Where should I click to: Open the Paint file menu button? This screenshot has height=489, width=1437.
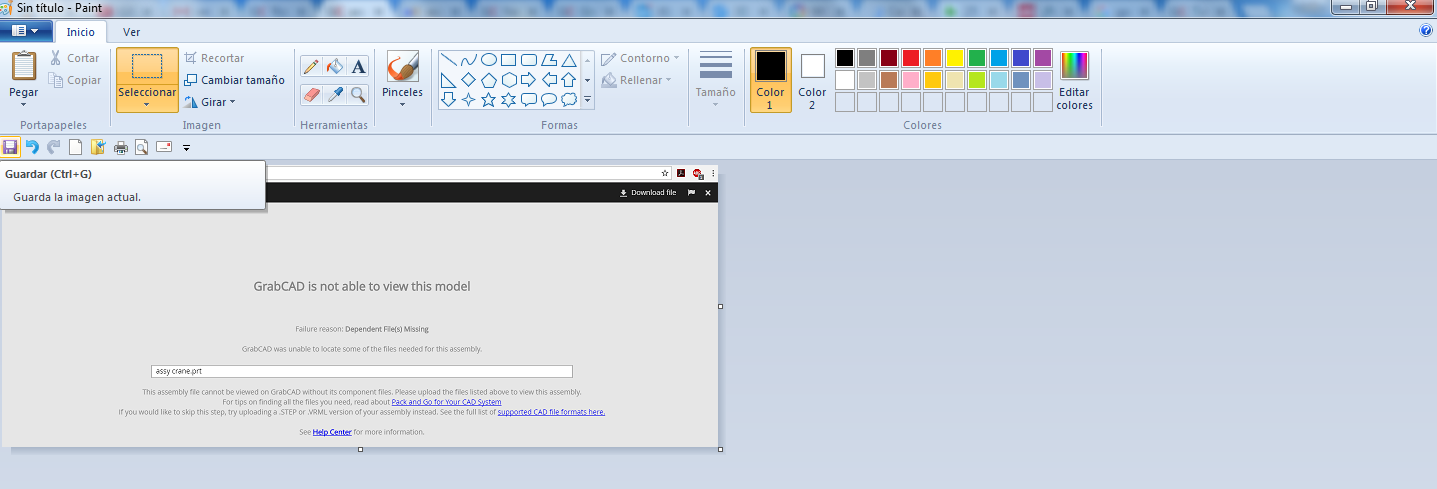pyautogui.click(x=26, y=31)
